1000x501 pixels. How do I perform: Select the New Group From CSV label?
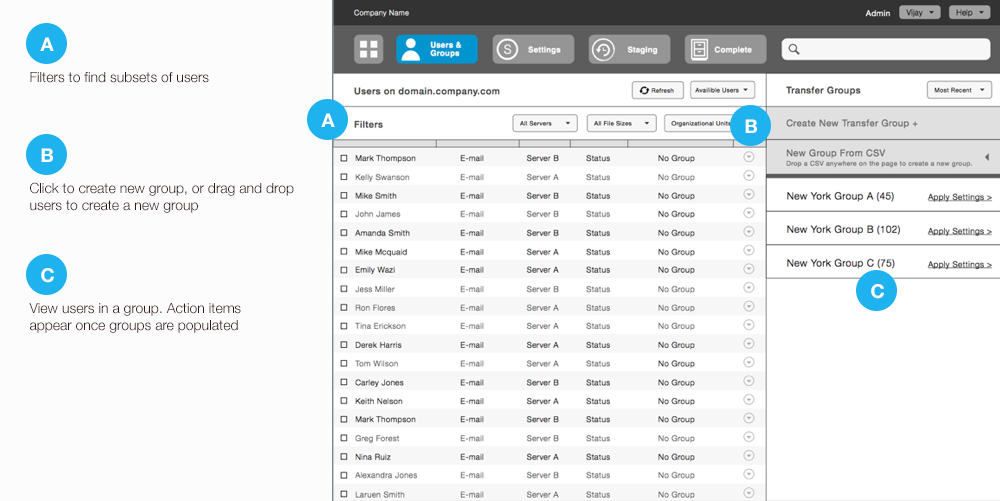835,153
